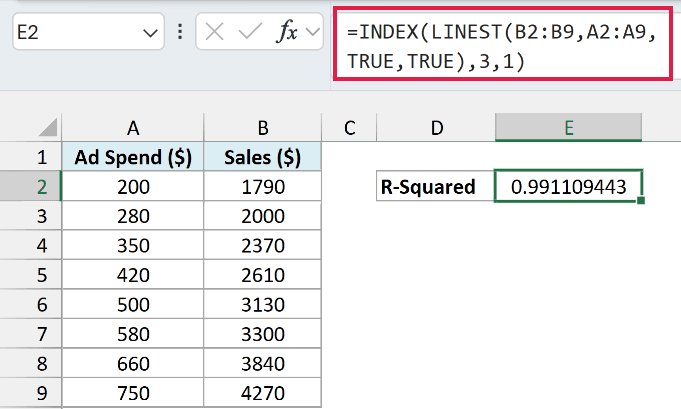681x409 pixels.
Task: Select cell containing 2610
Action: pyautogui.click(x=262, y=275)
